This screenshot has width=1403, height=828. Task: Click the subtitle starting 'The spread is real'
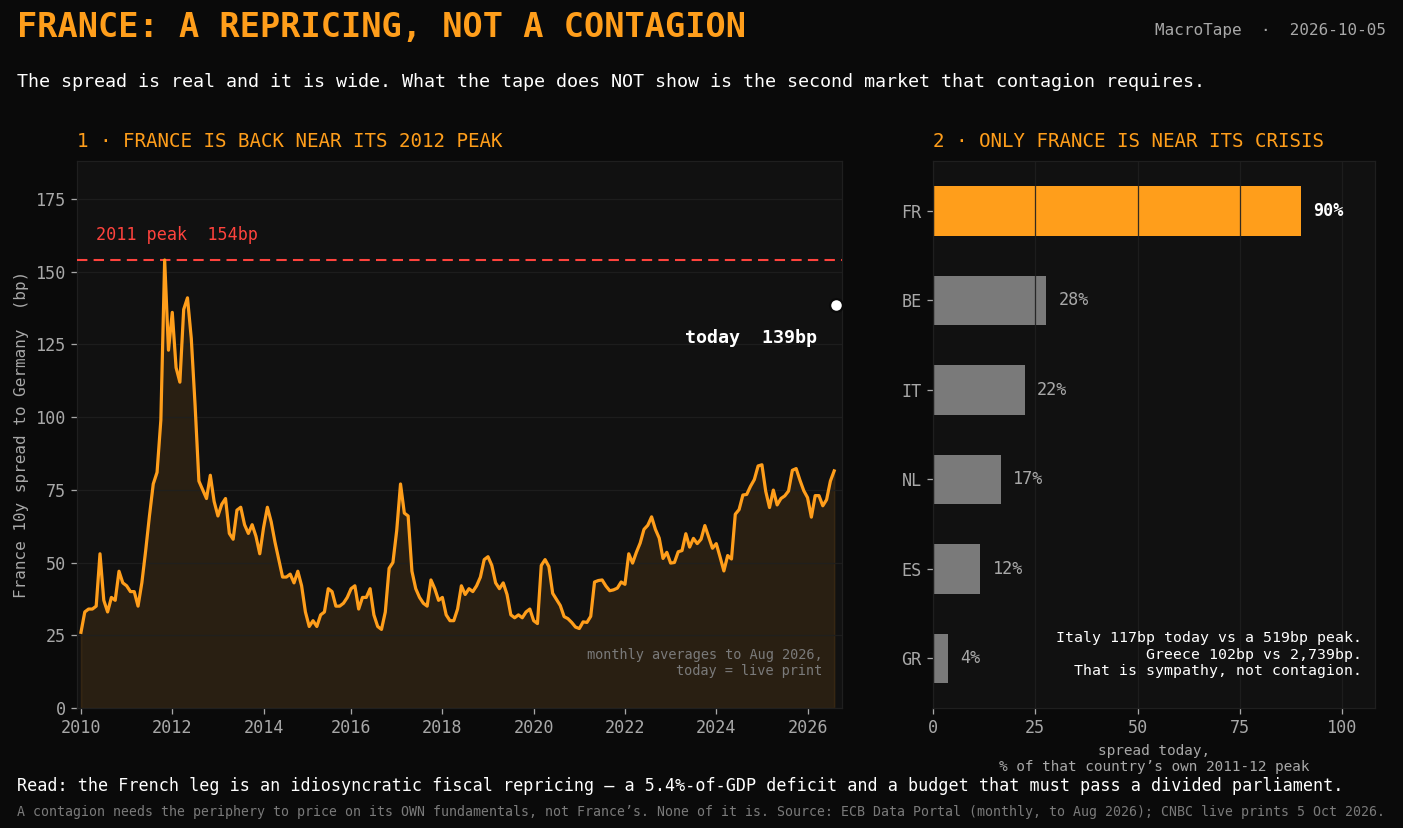pos(610,82)
